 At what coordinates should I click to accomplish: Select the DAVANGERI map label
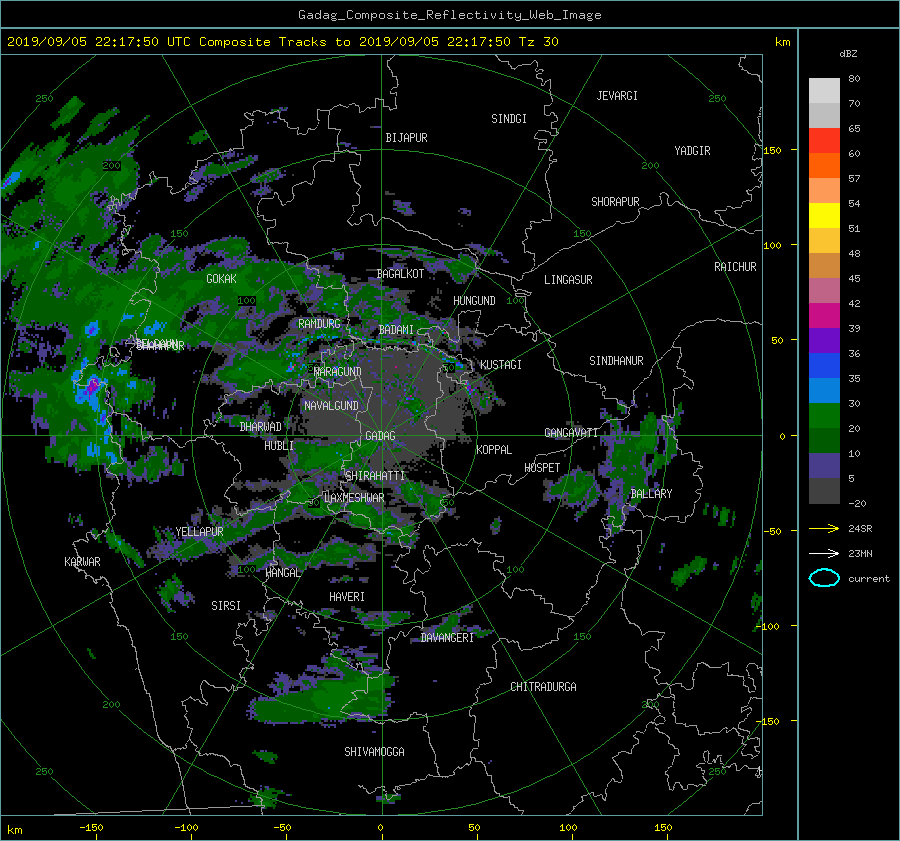(447, 638)
